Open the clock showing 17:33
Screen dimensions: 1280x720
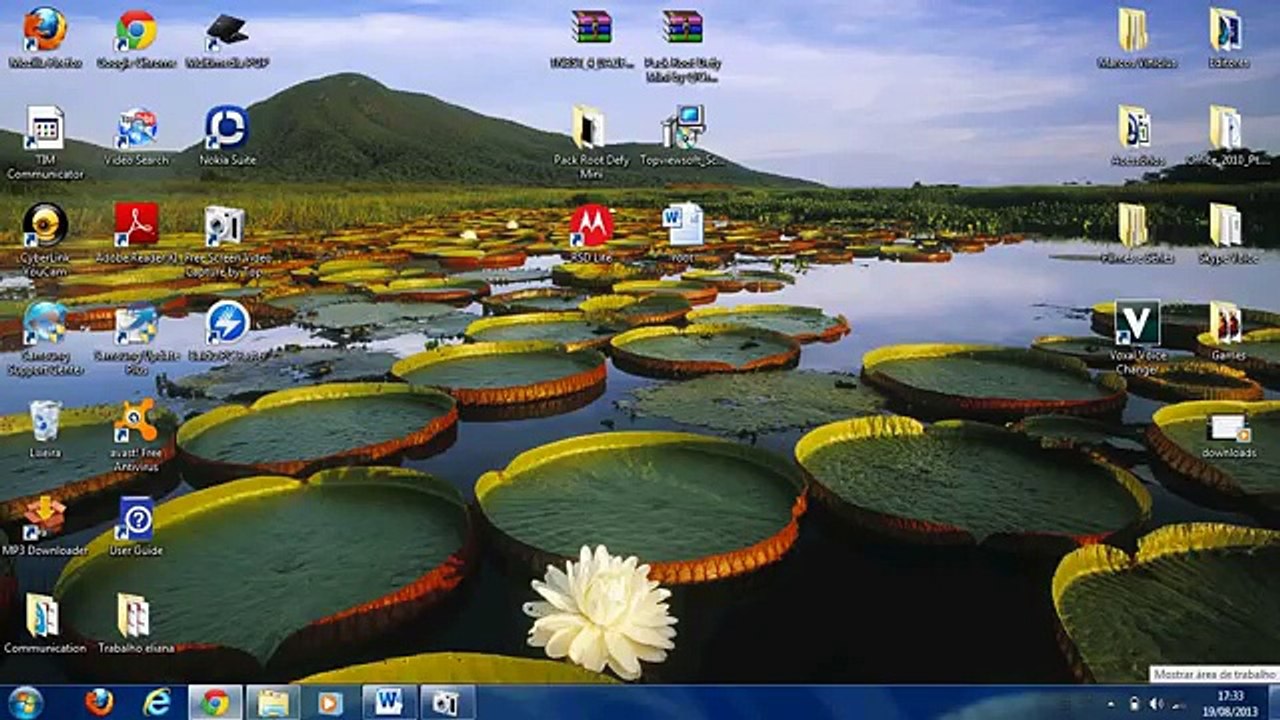(x=1231, y=702)
